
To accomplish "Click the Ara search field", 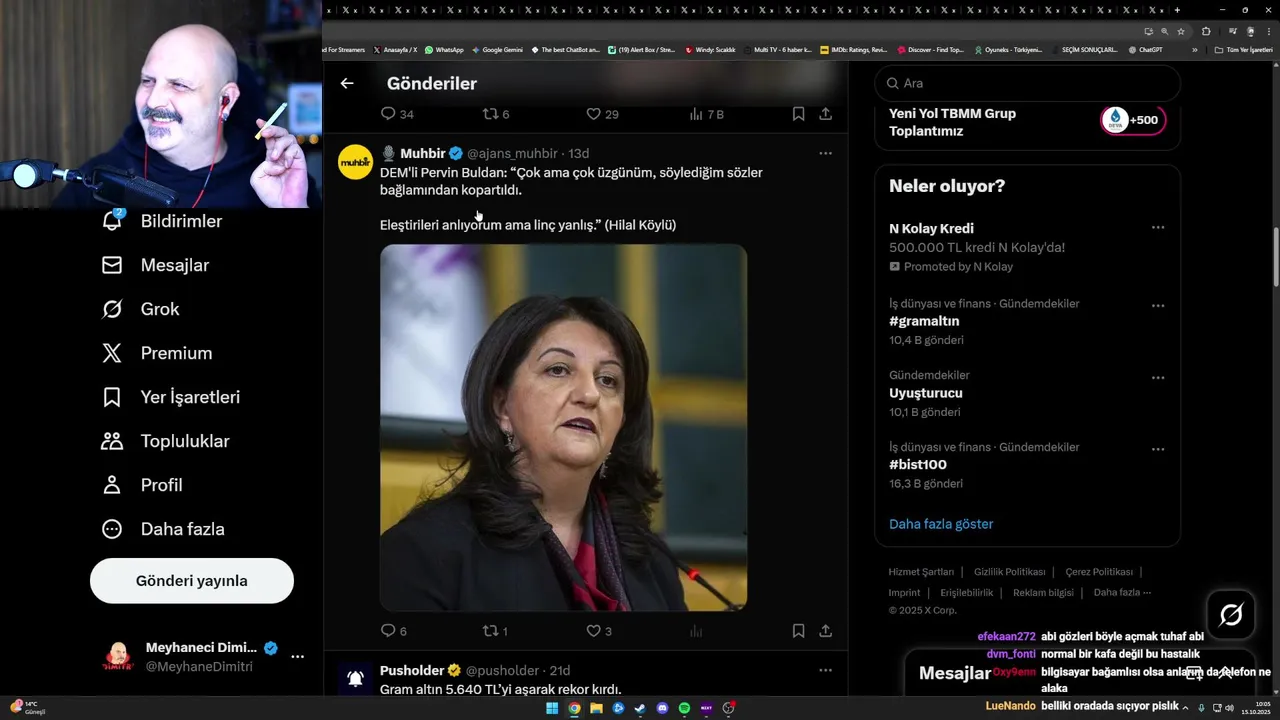I will pyautogui.click(x=1027, y=83).
